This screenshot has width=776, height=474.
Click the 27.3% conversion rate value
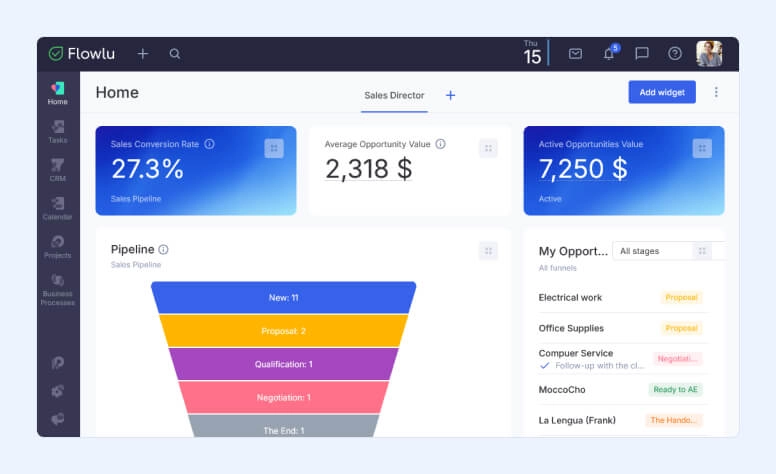point(147,169)
